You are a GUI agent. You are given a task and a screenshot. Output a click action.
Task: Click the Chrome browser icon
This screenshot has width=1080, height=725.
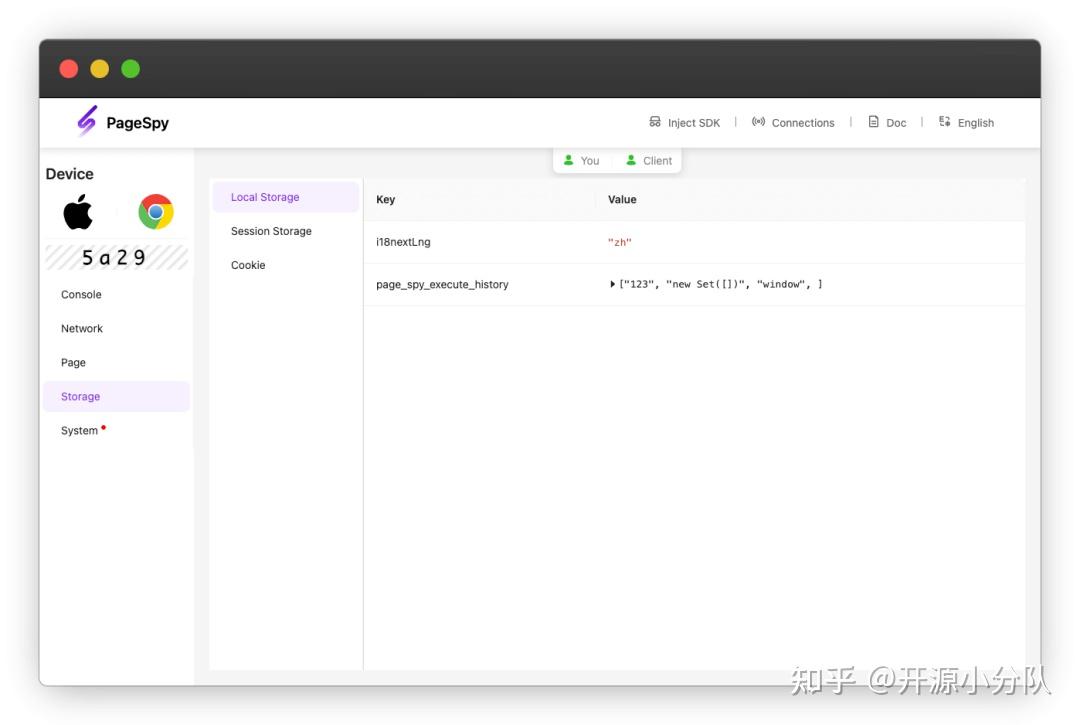point(155,212)
